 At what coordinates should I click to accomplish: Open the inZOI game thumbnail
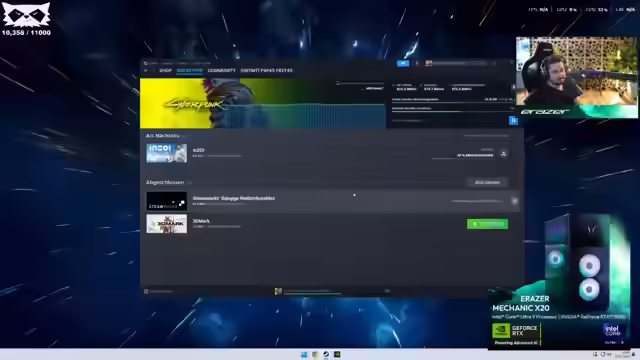tap(167, 153)
